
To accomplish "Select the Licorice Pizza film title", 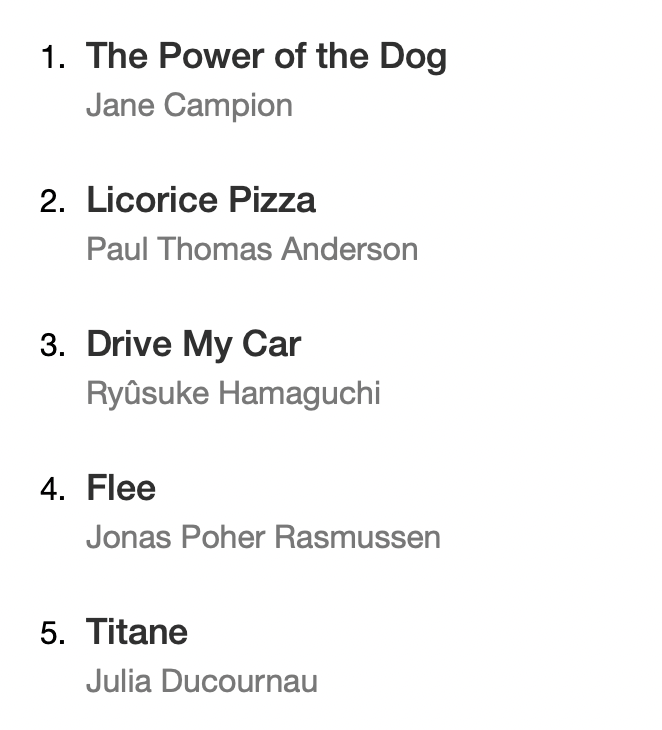I will [201, 201].
